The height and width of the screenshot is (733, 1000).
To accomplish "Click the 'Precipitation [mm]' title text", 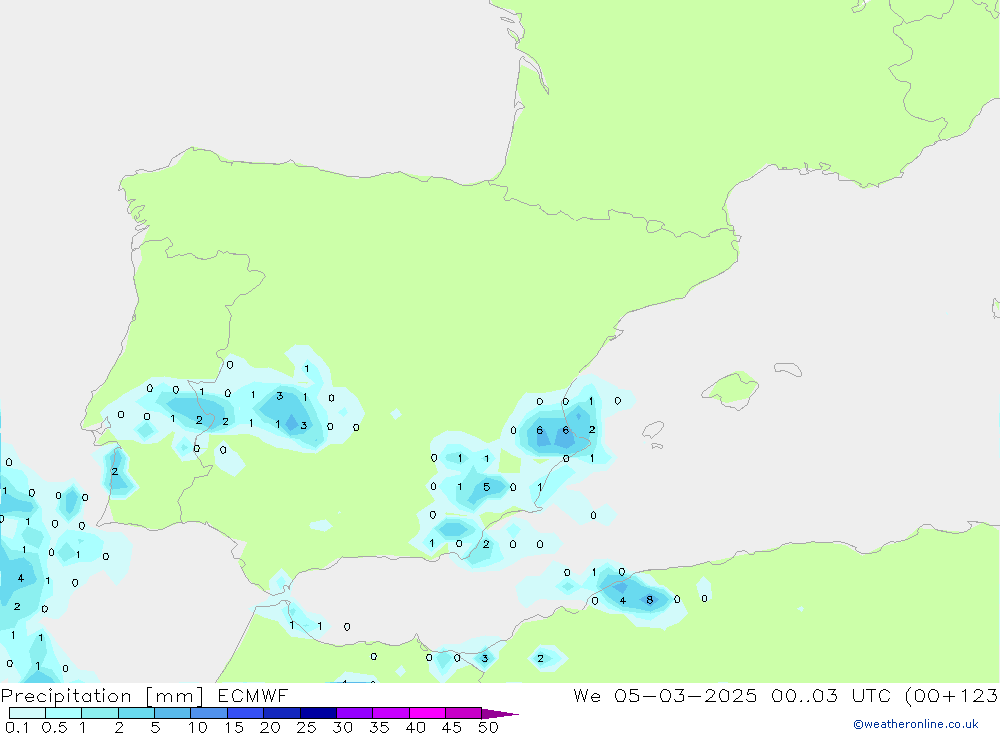I will click(102, 696).
